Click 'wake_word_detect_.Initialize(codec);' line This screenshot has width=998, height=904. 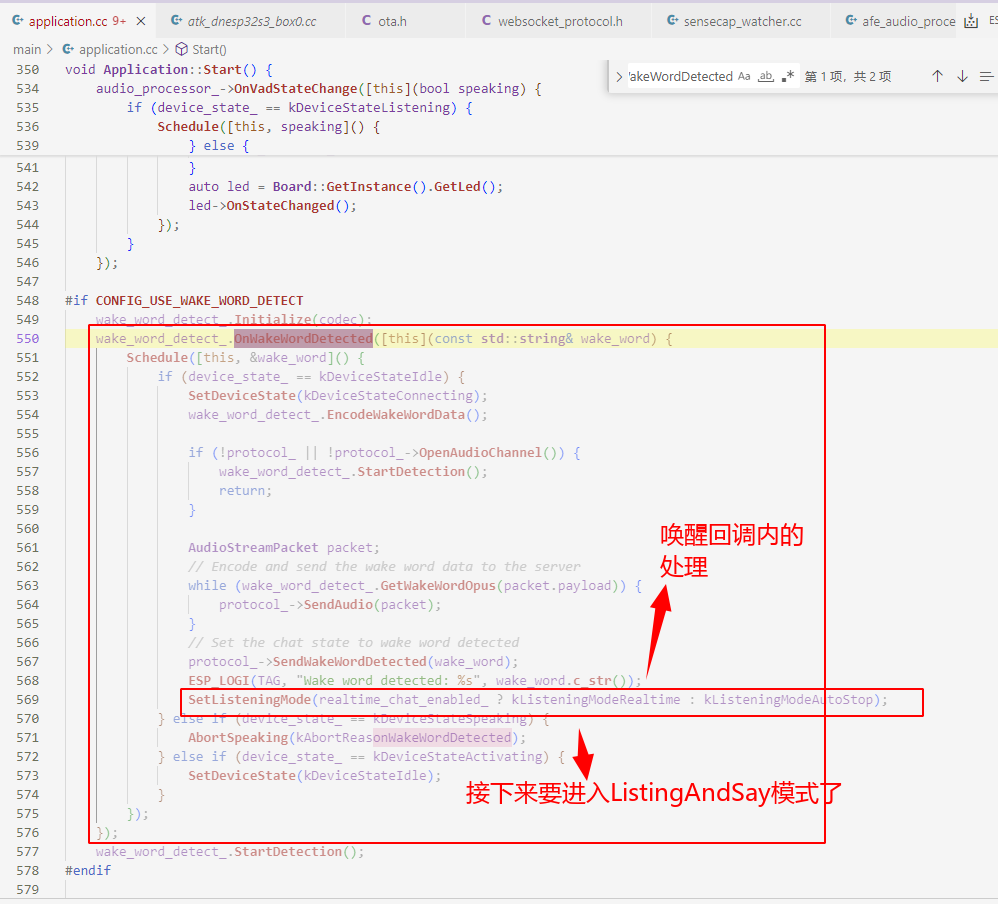pos(234,320)
